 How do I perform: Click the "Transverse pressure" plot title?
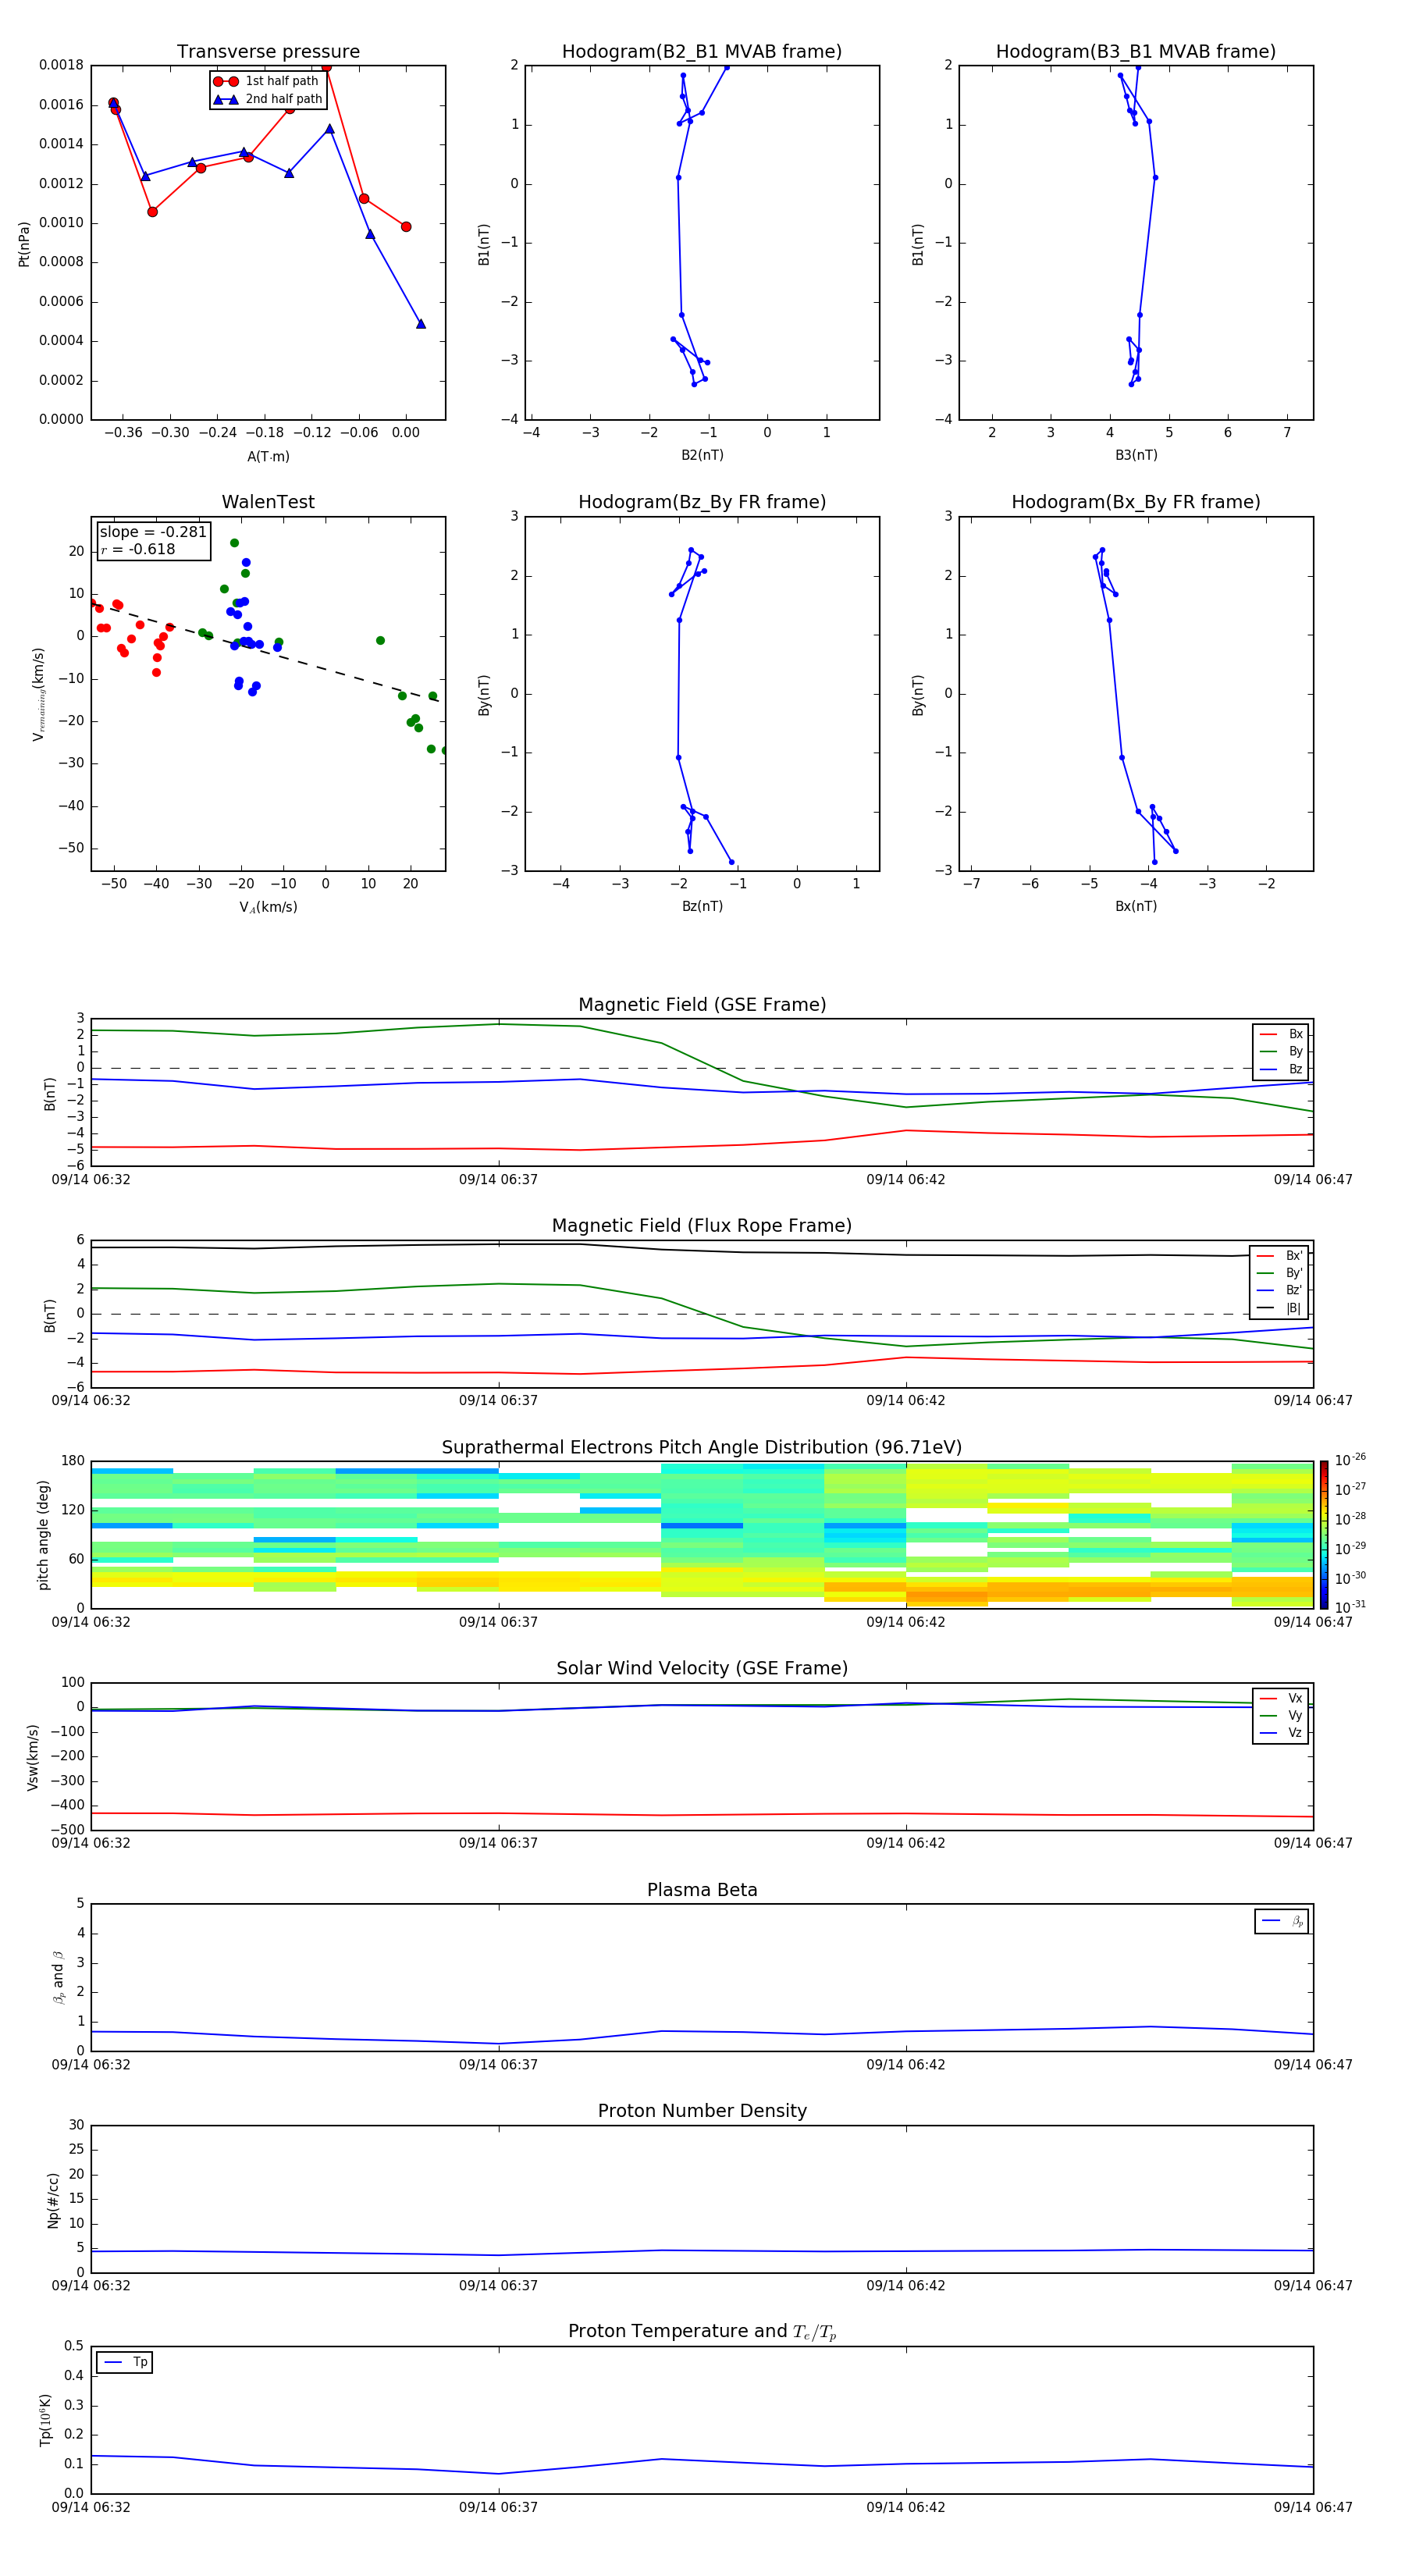(268, 51)
